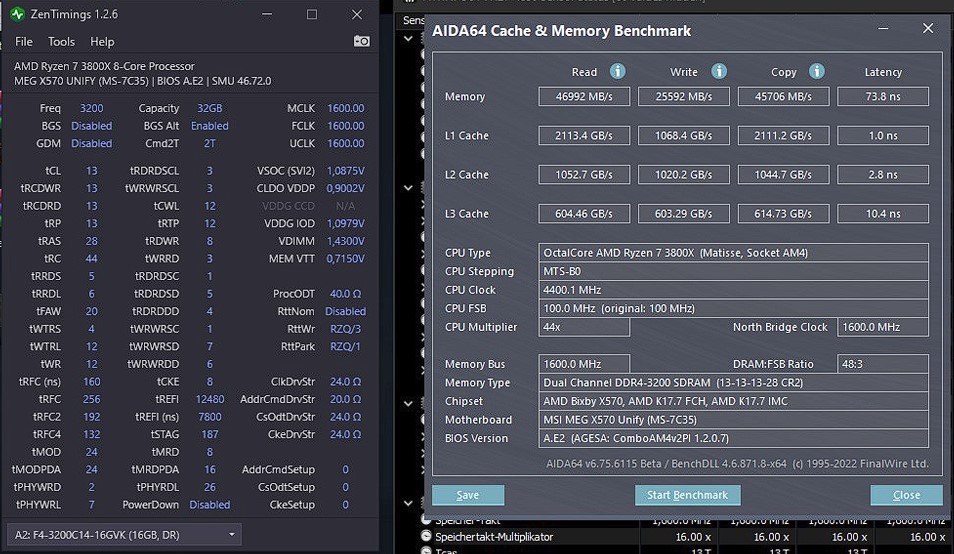
Task: Click the ZenTimings app logo icon
Action: pos(18,14)
